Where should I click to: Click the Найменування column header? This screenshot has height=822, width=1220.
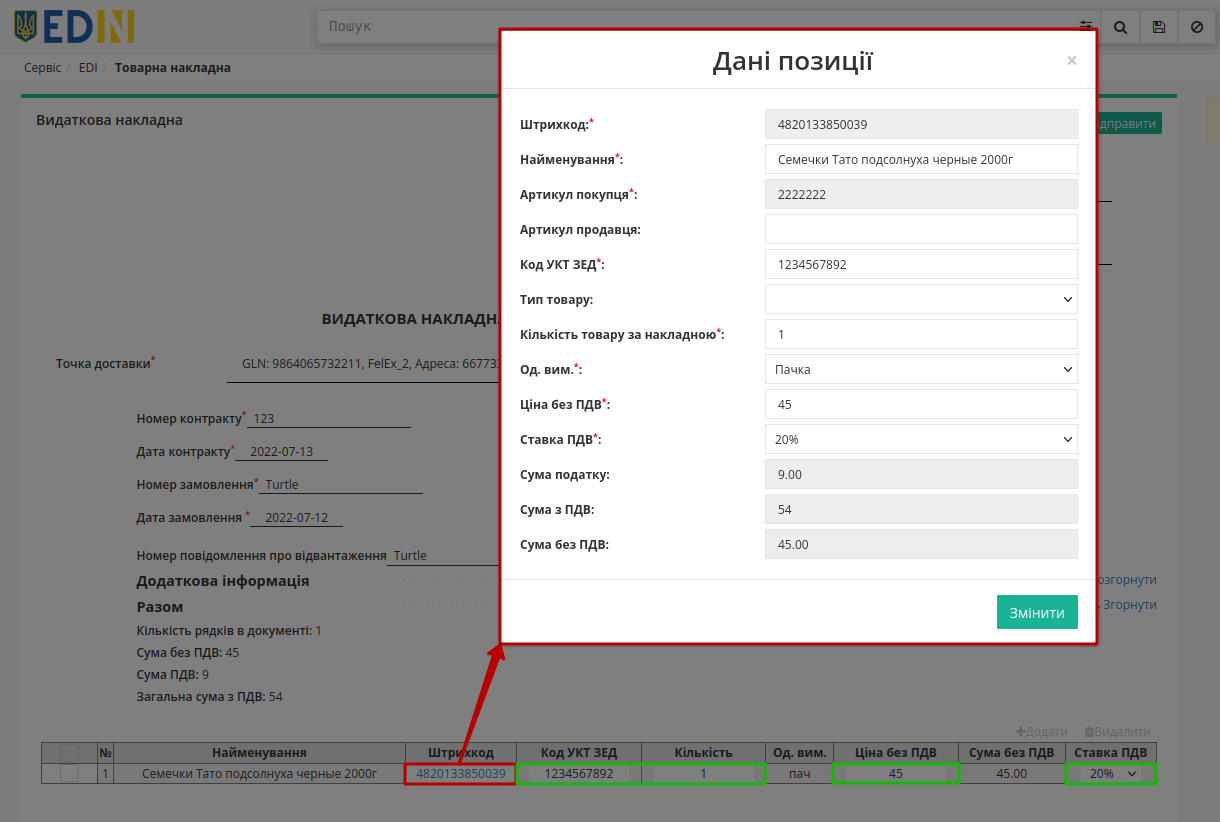click(259, 753)
